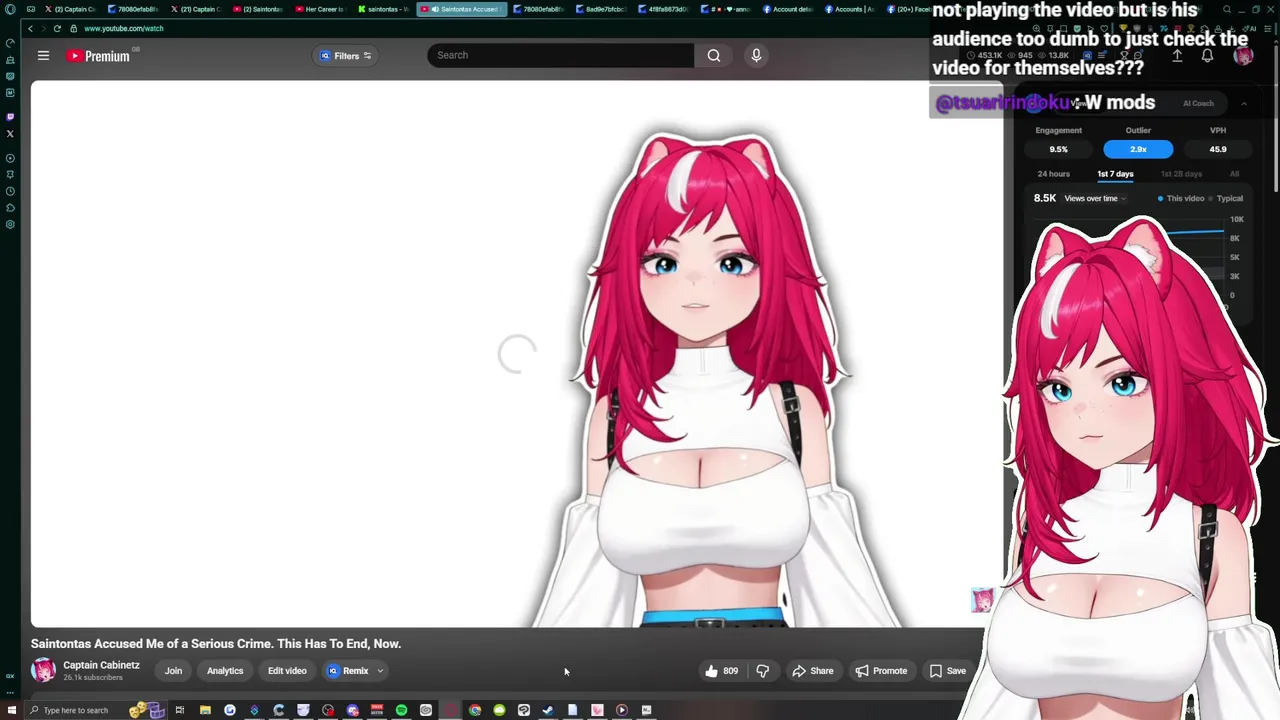
Task: Open Spotify from the taskbar
Action: click(401, 710)
